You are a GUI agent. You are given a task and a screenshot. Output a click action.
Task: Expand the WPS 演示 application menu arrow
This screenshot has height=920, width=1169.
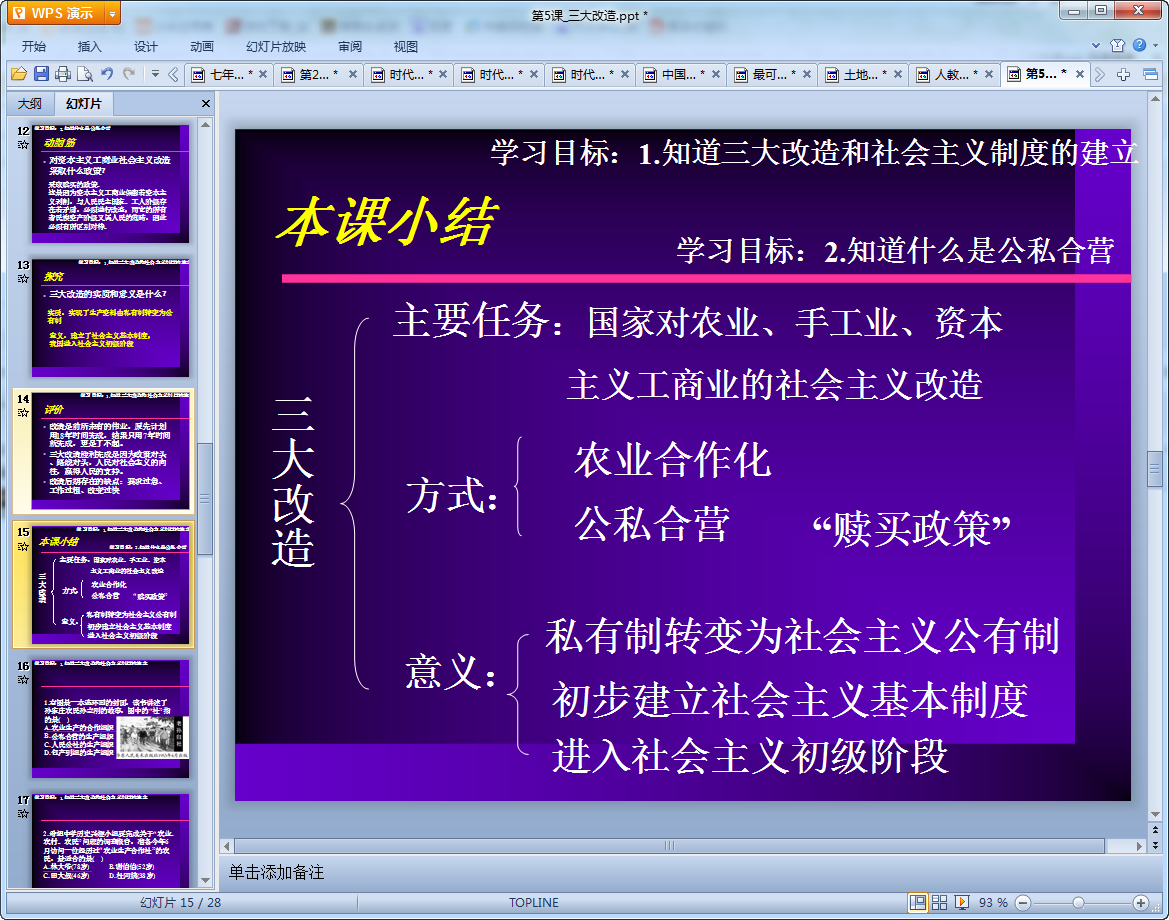112,13
